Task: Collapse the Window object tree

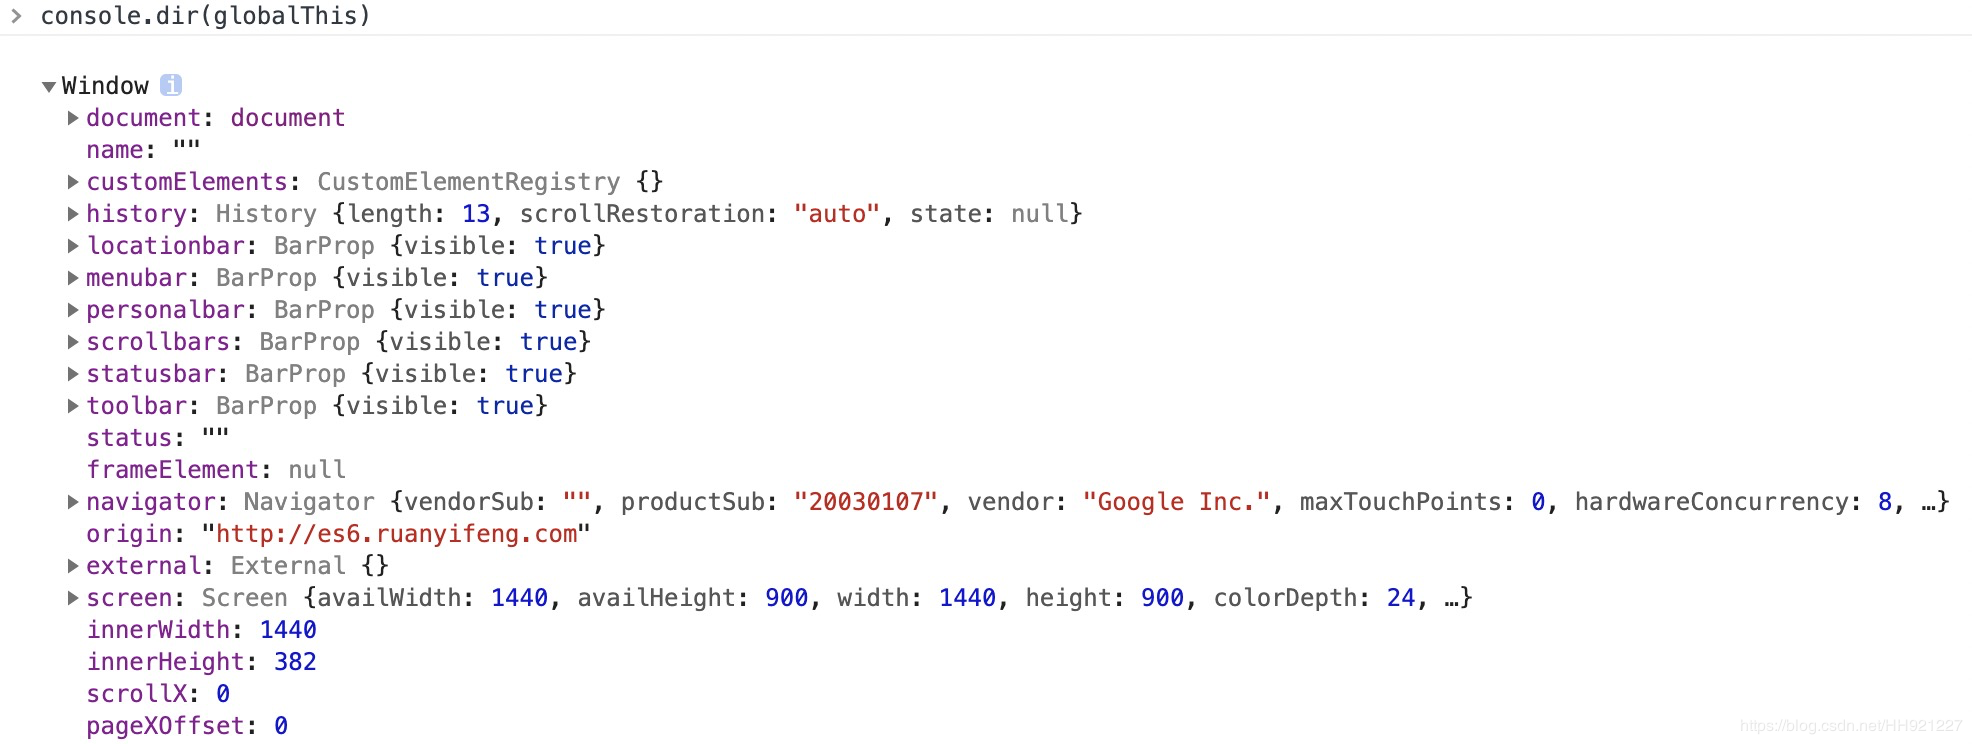Action: (48, 87)
